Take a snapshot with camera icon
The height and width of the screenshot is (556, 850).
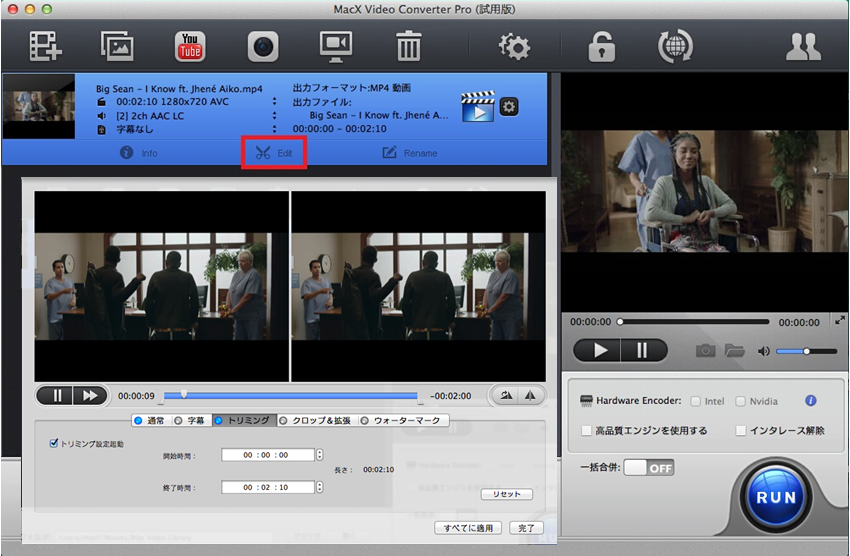tap(705, 351)
